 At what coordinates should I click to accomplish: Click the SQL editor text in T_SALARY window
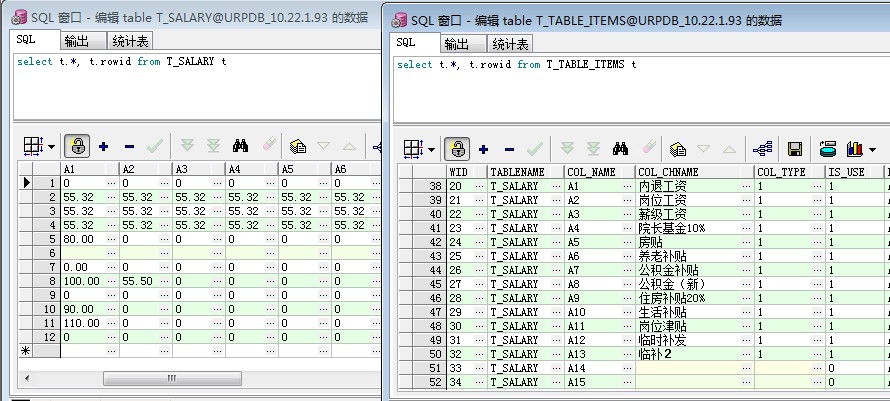tap(121, 62)
